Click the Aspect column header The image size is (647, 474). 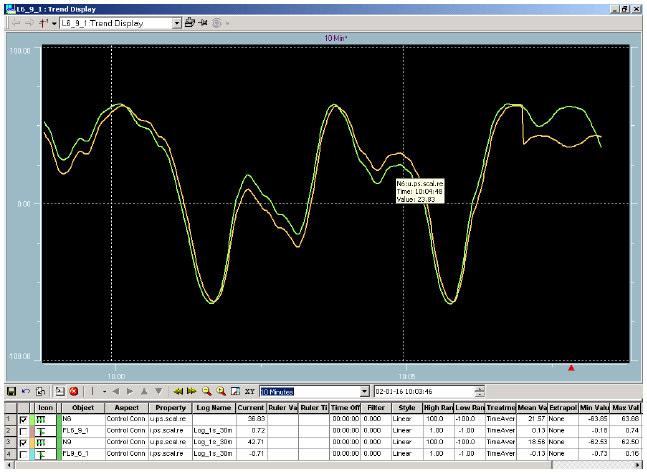click(127, 408)
